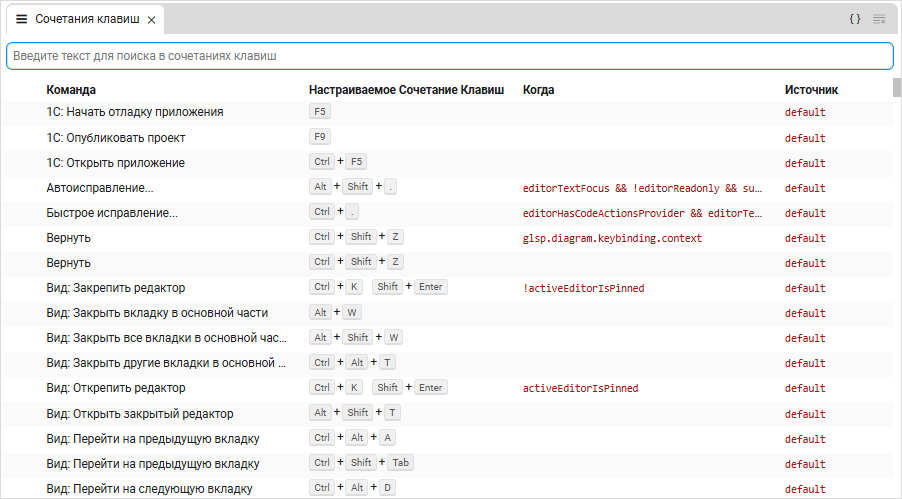This screenshot has width=902, height=499.
Task: Click the hamburger icon on Сочетания клавиш tab
Action: [x=21, y=19]
